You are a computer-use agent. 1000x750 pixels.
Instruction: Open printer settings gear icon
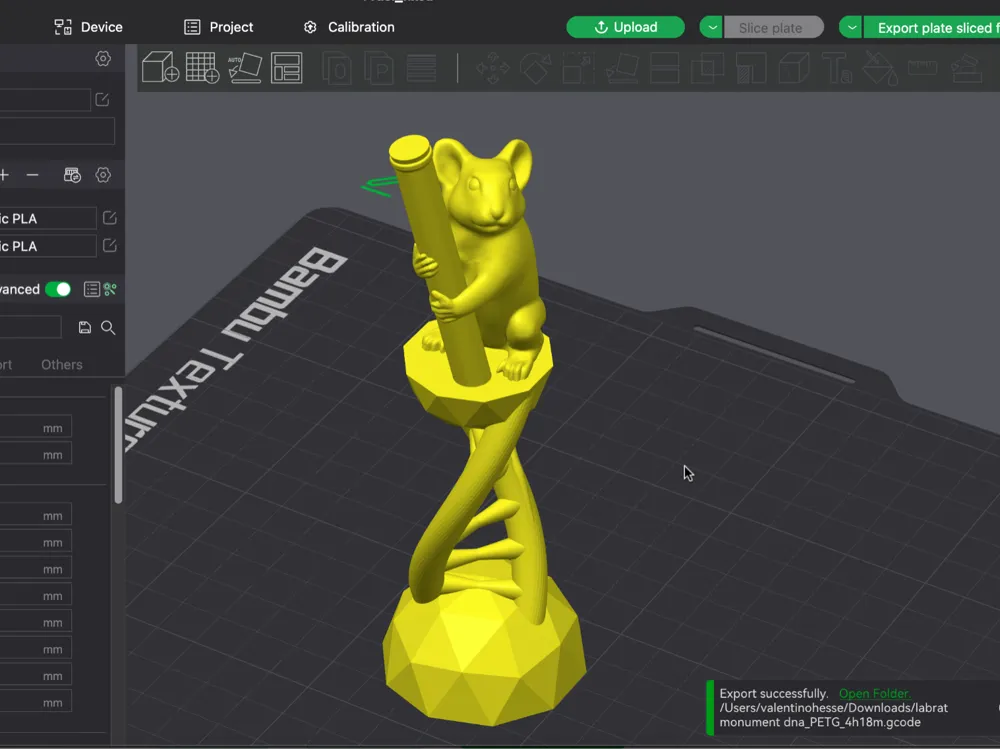[103, 59]
